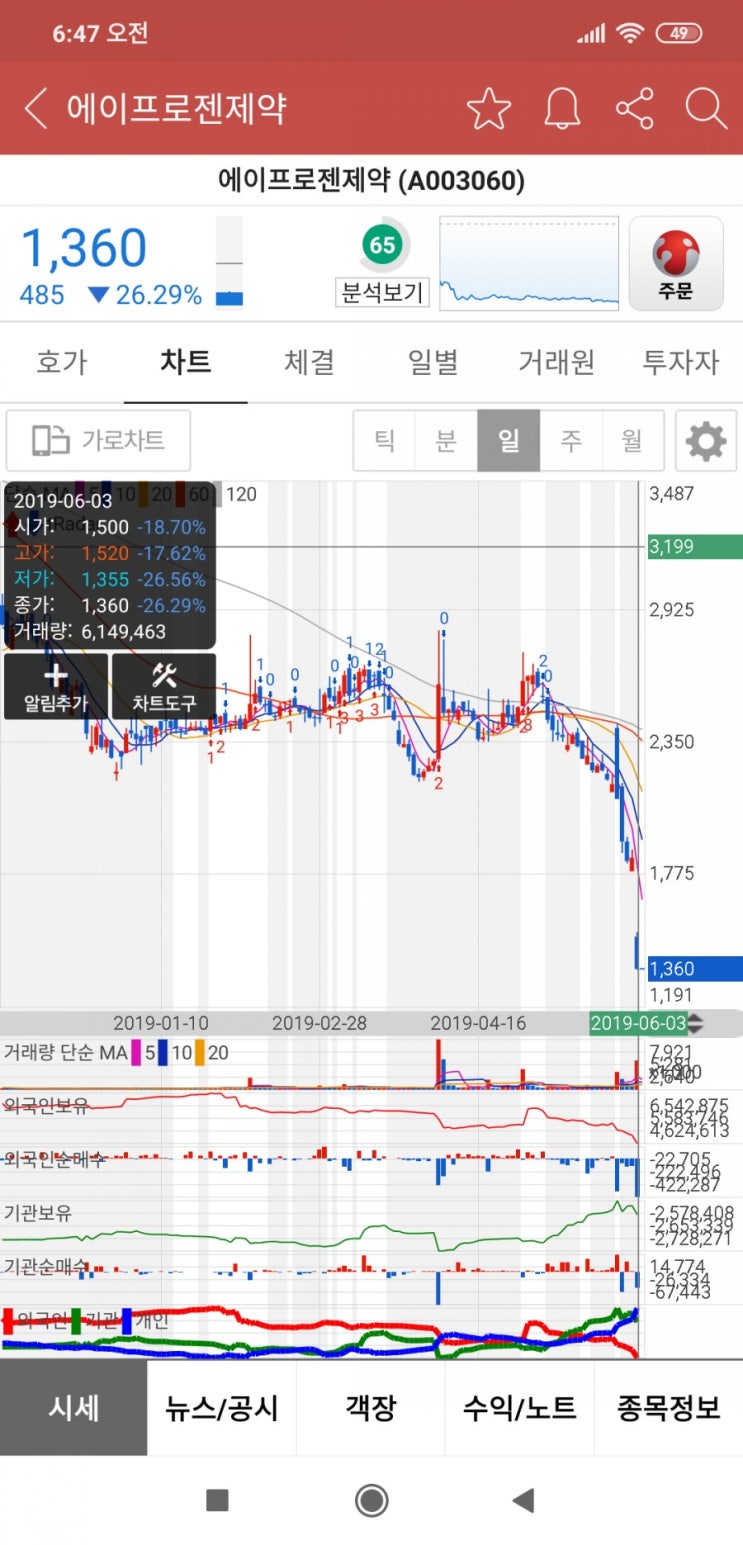Tap the orange 20 volume MA swatch
Screen dimensions: 743x1545
(199, 1052)
